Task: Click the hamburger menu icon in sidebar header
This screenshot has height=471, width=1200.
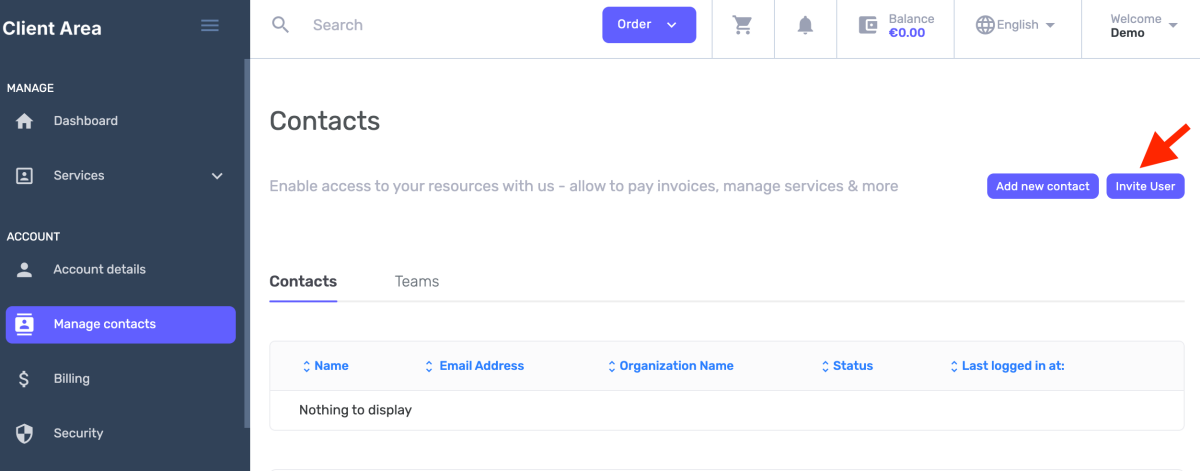Action: 210,26
